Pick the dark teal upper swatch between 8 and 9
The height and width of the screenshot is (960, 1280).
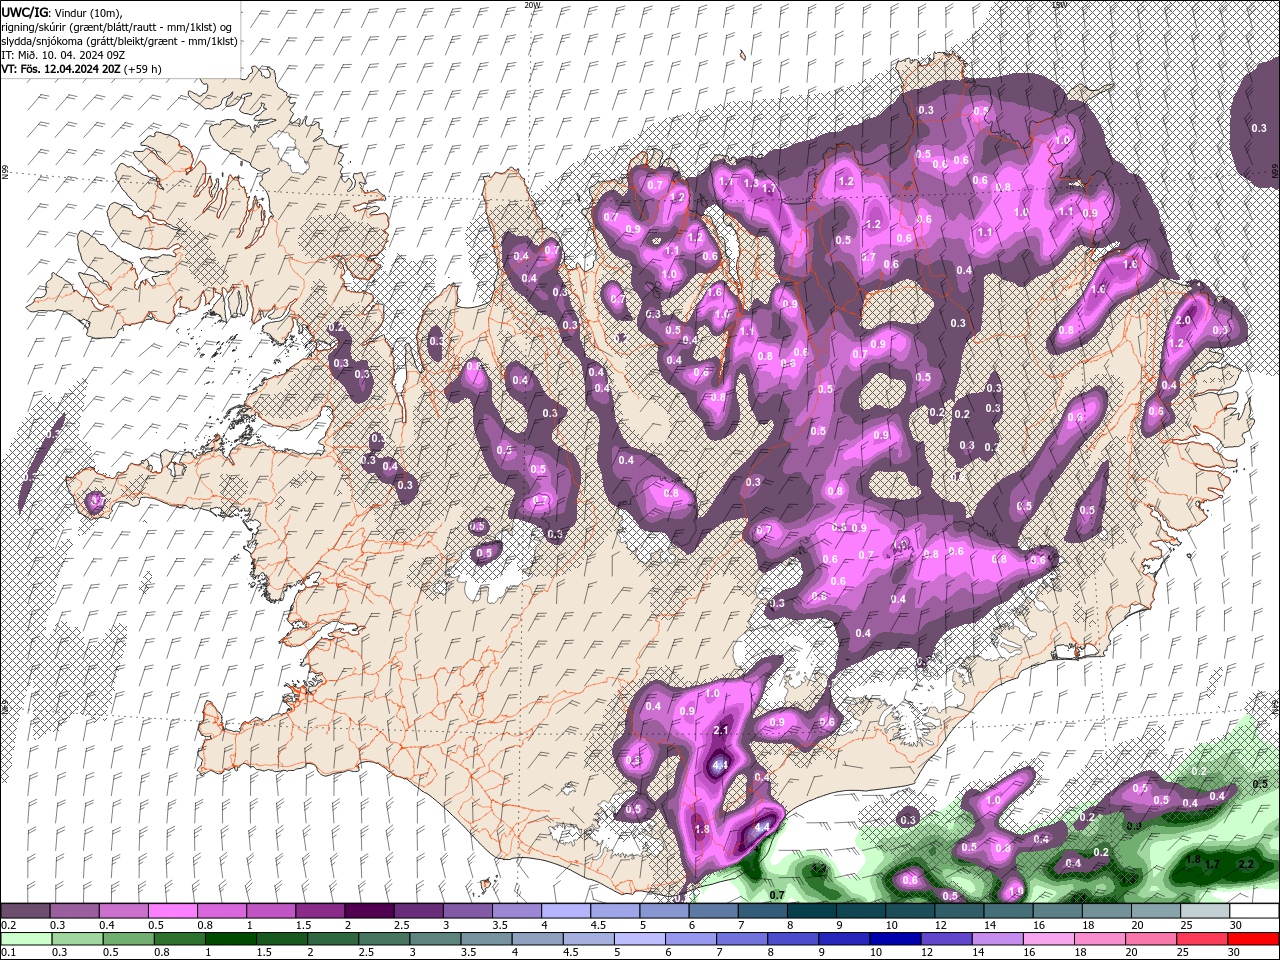tap(811, 911)
